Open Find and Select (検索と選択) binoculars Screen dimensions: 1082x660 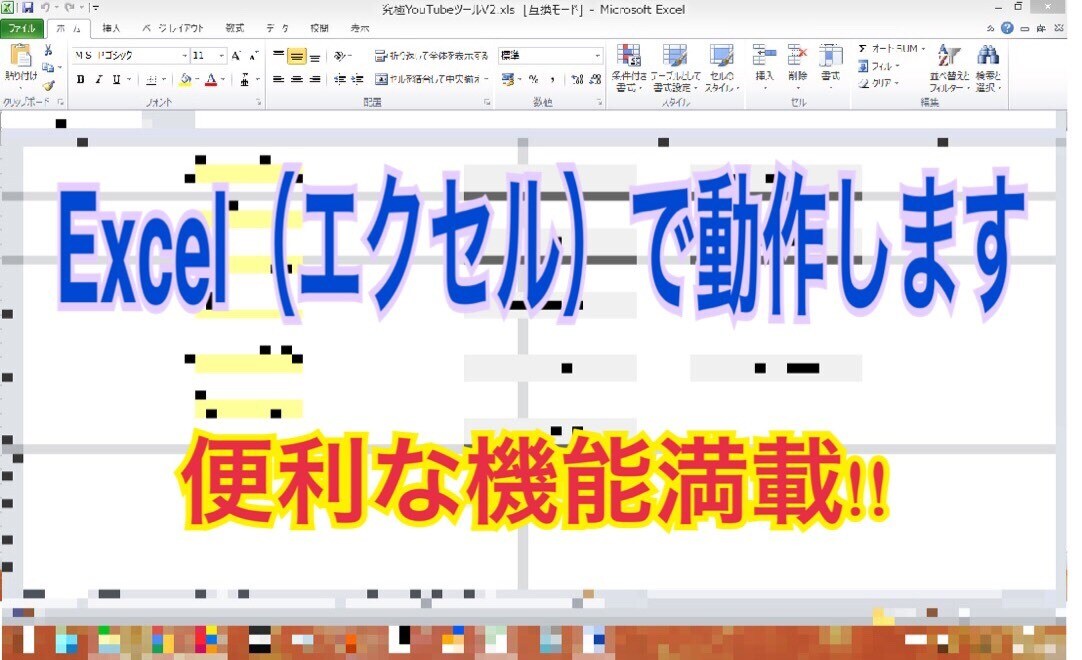(x=988, y=68)
